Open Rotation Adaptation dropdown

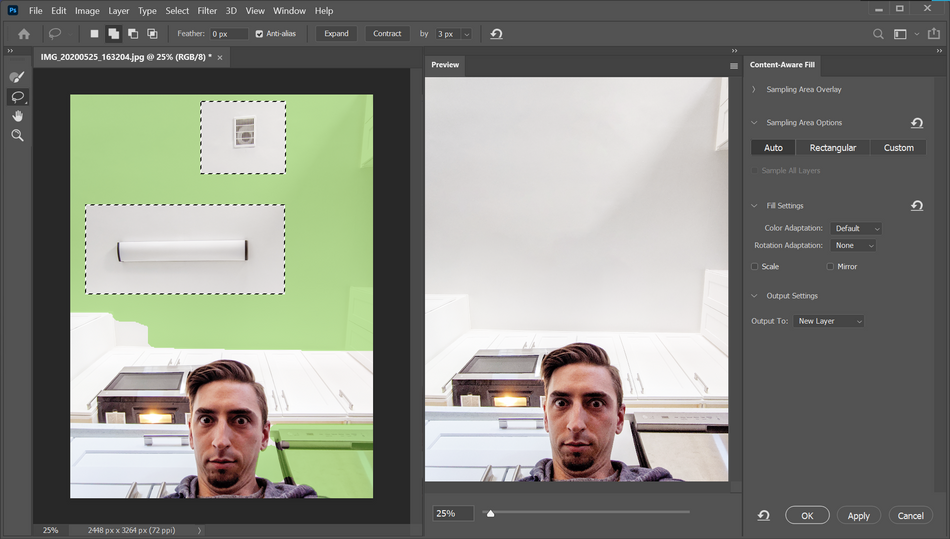(x=853, y=246)
